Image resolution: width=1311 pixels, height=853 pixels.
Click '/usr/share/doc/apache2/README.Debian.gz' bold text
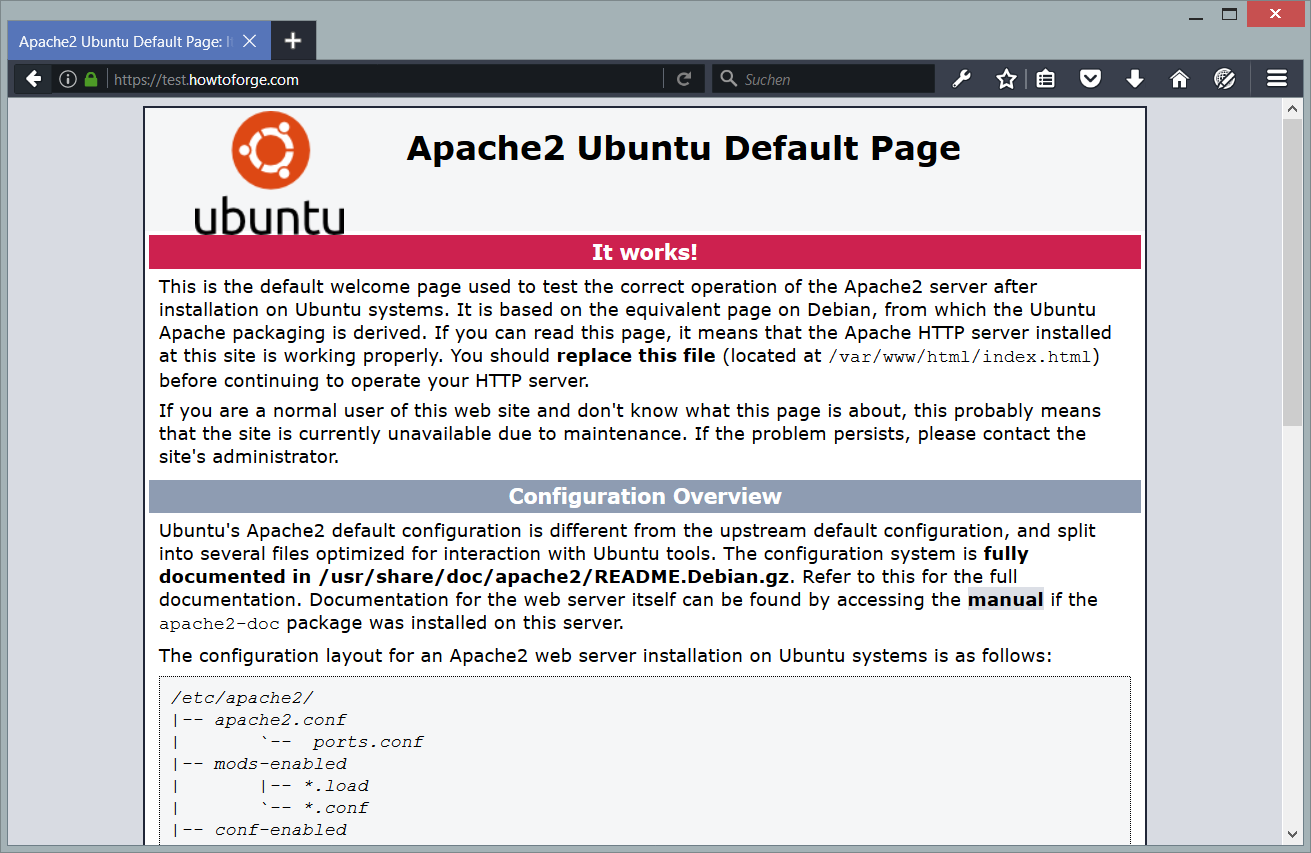click(x=555, y=577)
